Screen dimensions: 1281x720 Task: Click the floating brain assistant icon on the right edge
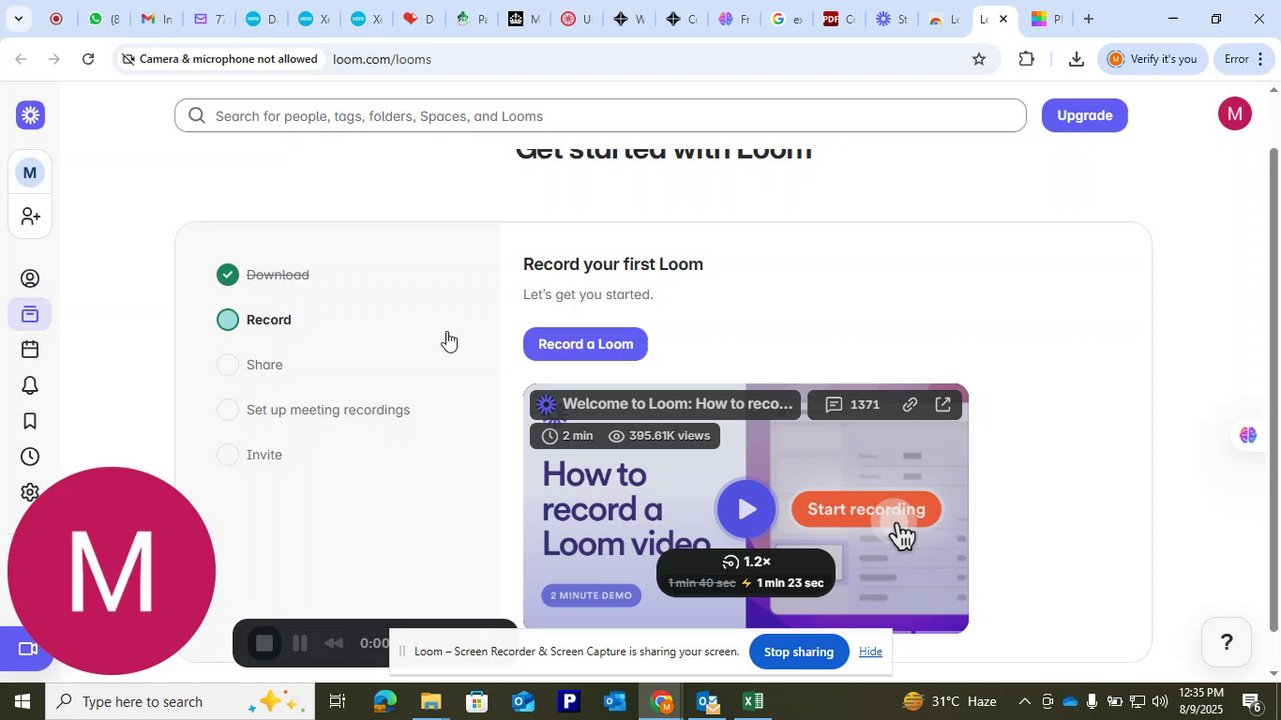point(1248,435)
